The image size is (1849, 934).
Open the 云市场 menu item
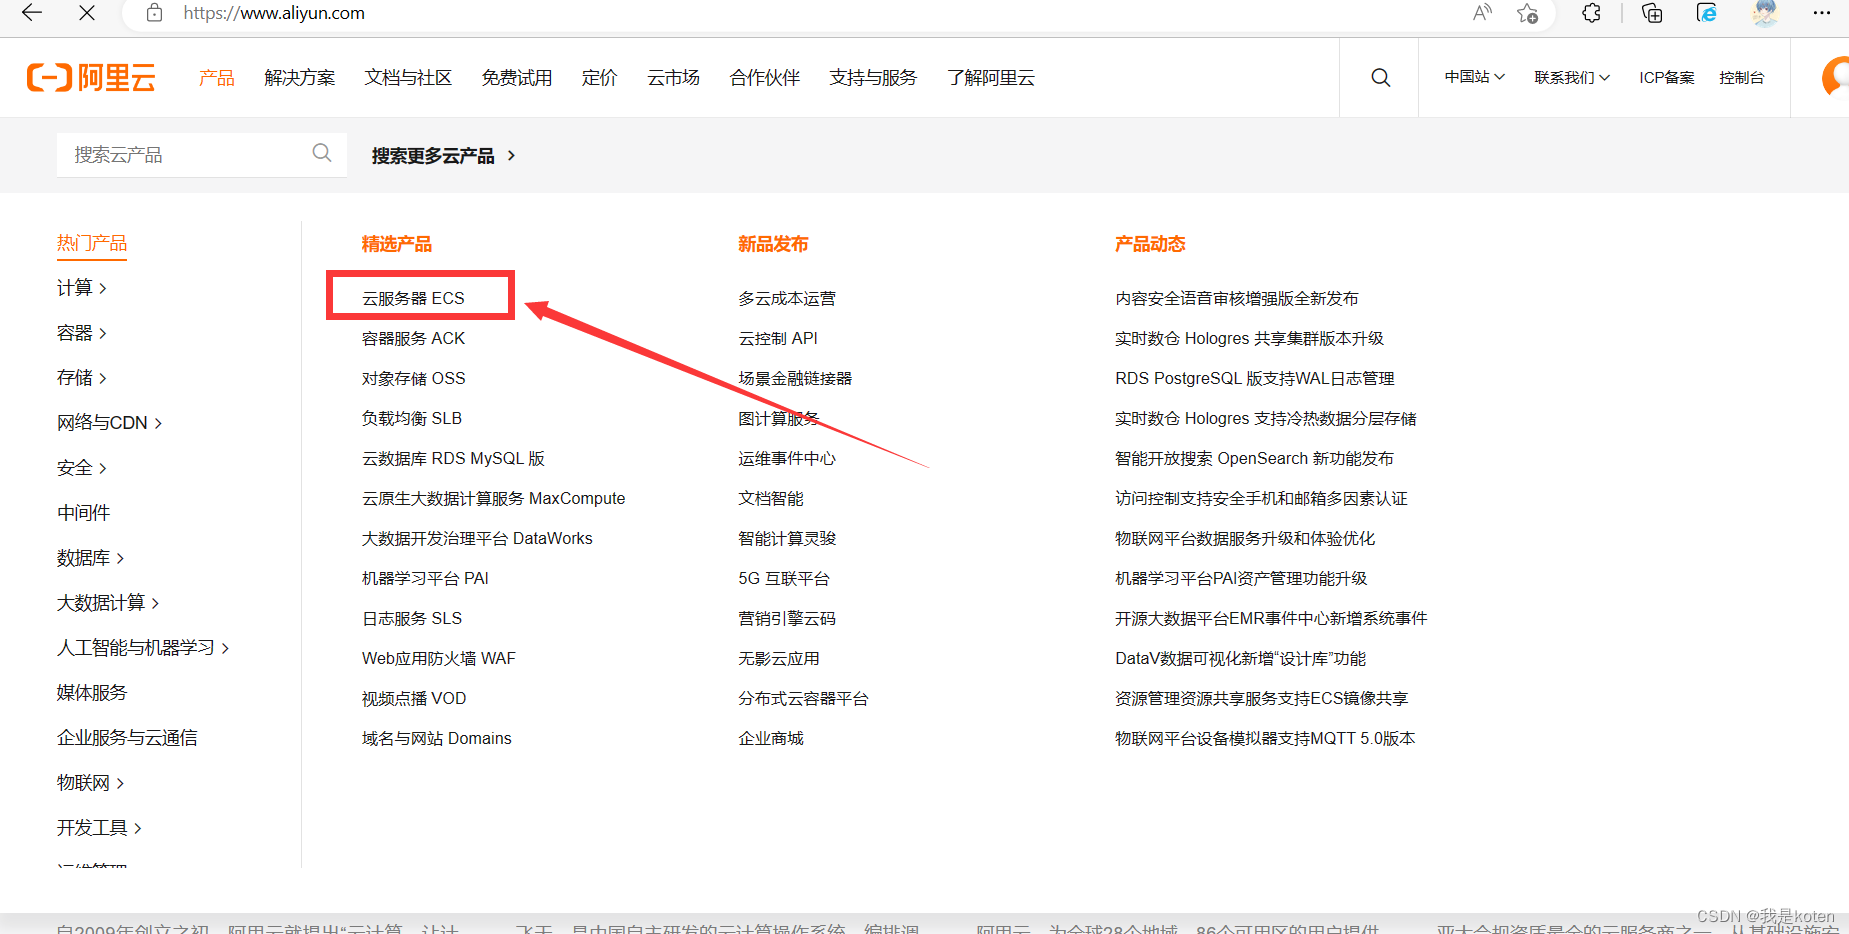click(x=673, y=77)
